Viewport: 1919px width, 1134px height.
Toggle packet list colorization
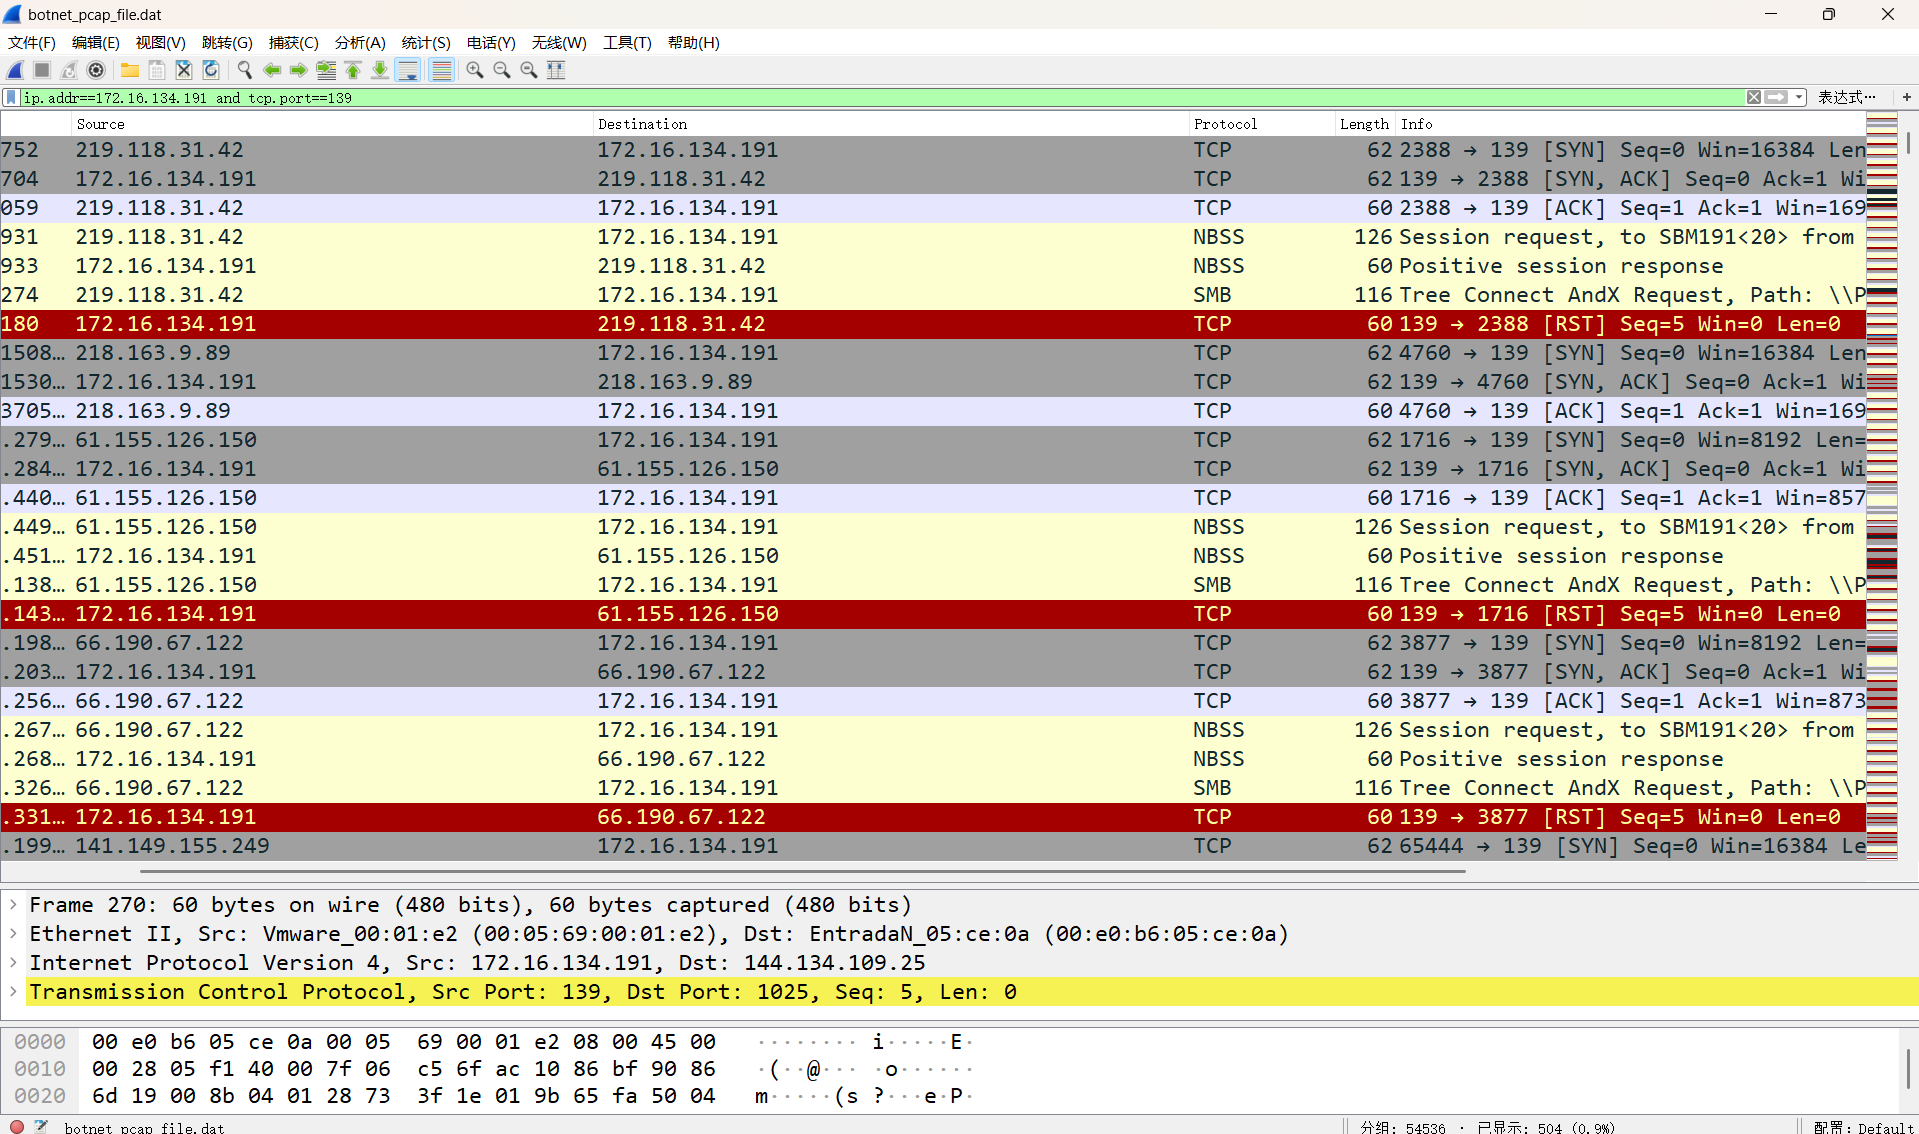(x=441, y=70)
